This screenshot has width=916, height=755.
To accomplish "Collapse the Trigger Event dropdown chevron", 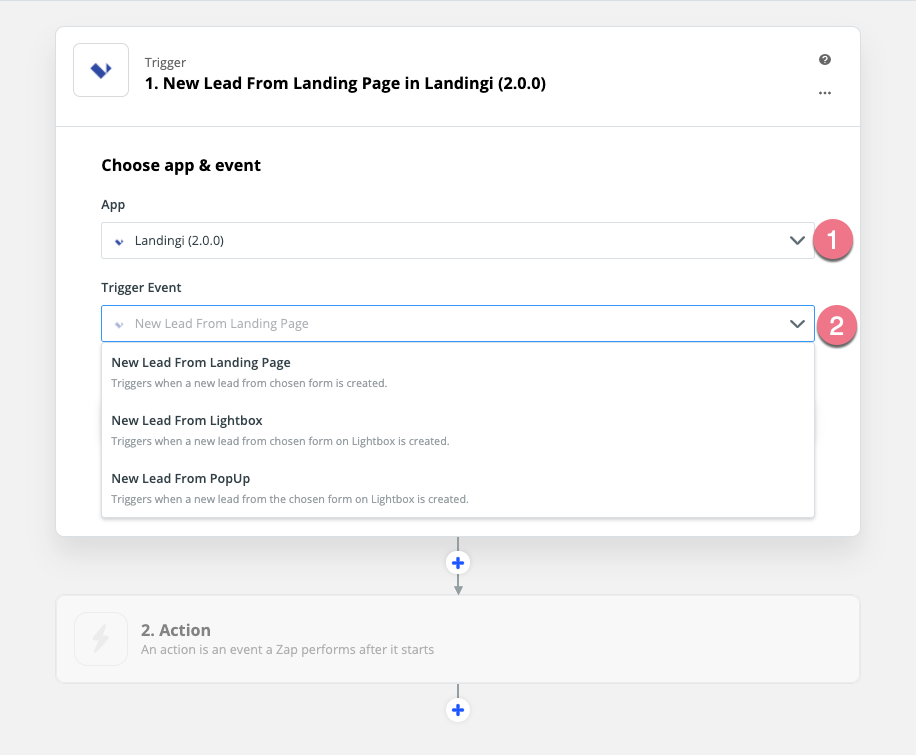I will pos(797,324).
